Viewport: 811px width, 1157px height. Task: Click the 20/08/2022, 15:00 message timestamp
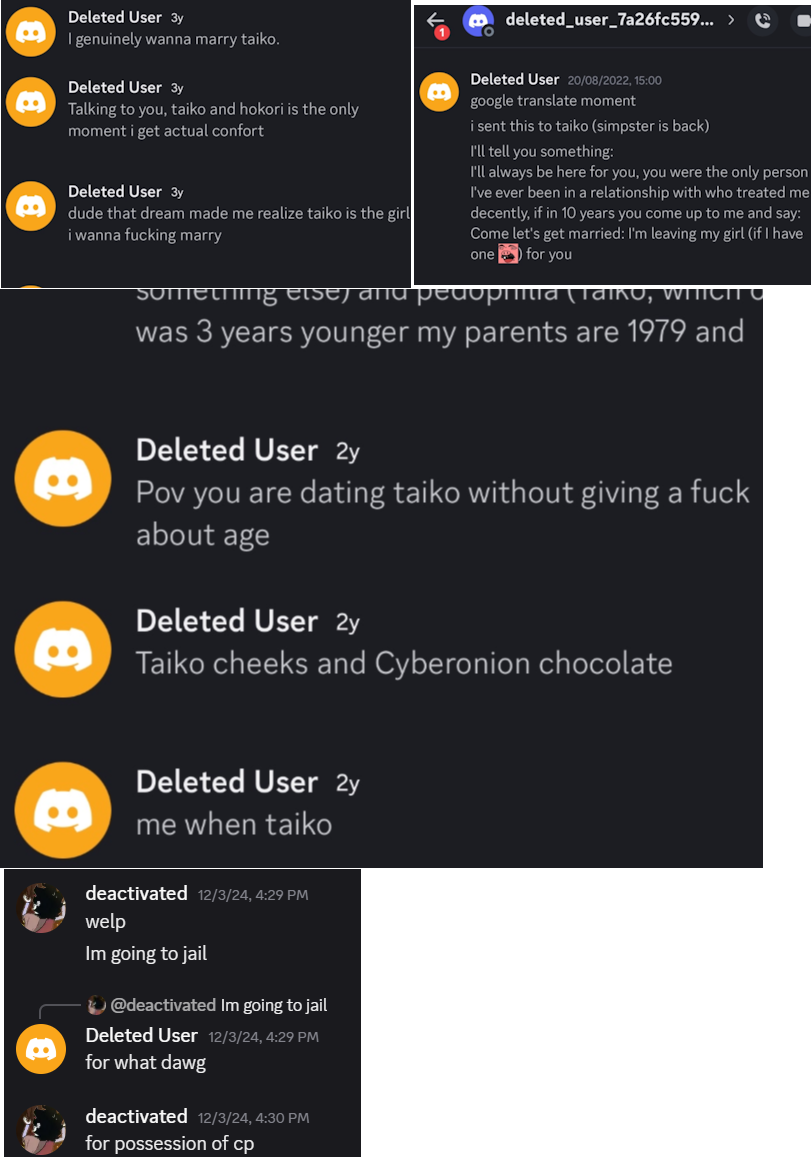click(x=614, y=80)
